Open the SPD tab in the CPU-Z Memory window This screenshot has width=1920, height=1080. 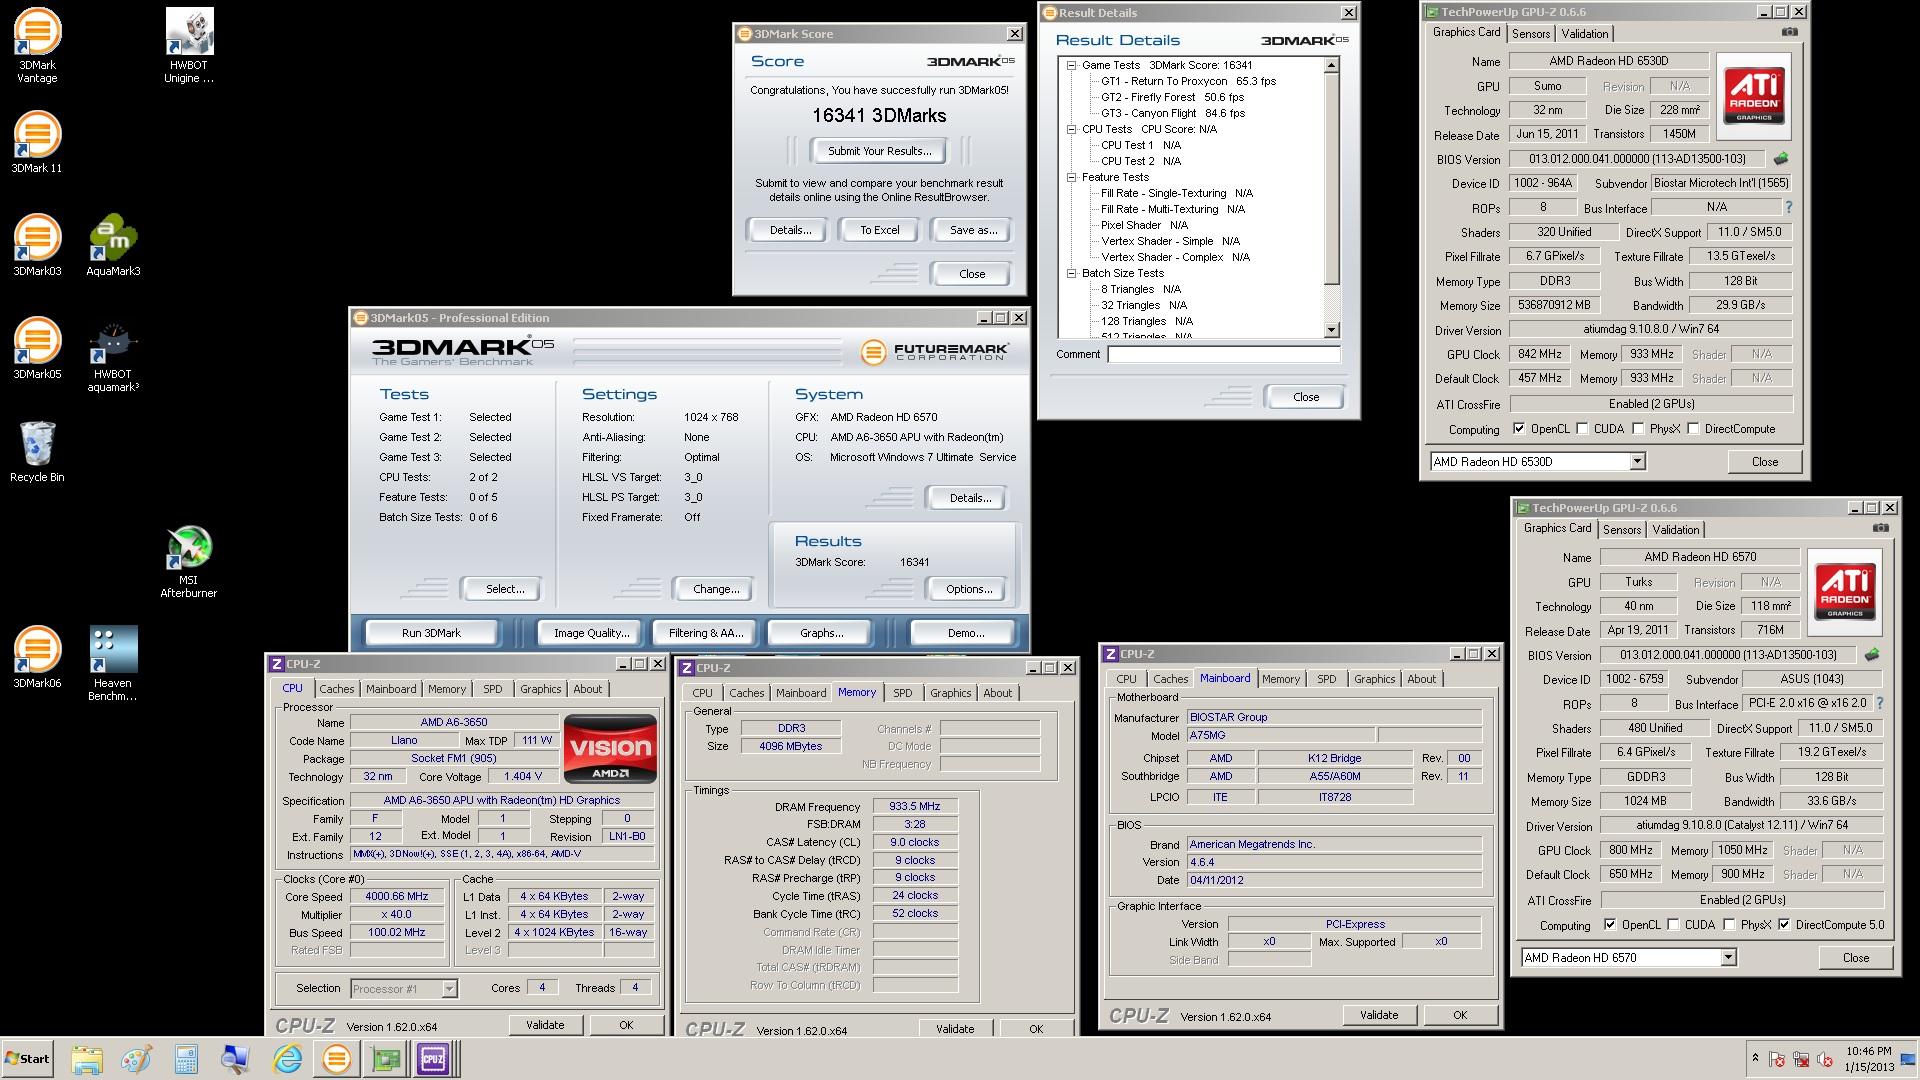(903, 693)
